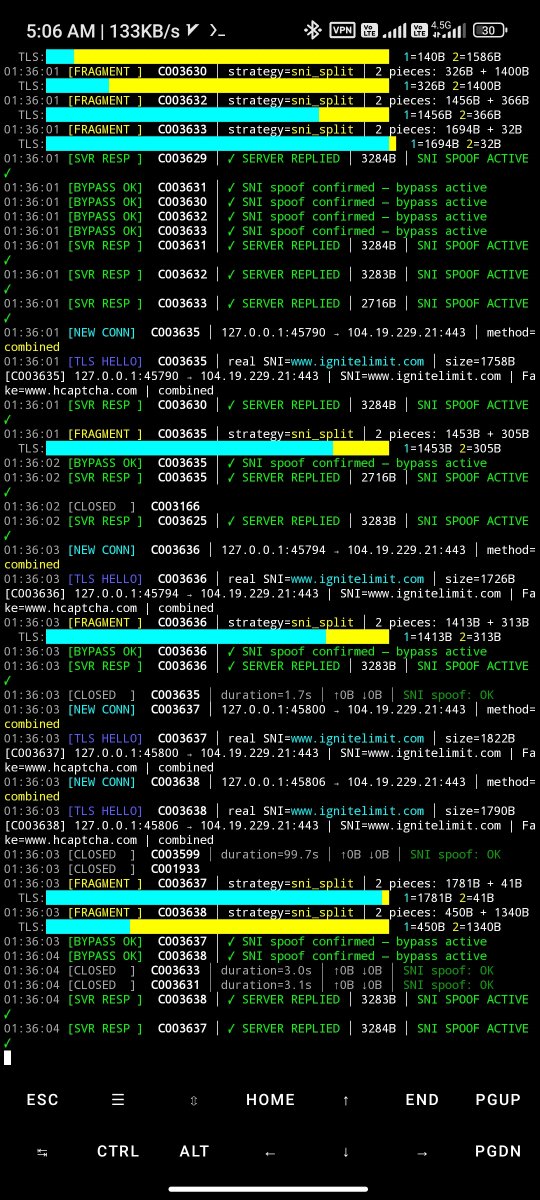540x1200 pixels.
Task: Select the BYPASS OK line for C003631
Action: [x=245, y=188]
